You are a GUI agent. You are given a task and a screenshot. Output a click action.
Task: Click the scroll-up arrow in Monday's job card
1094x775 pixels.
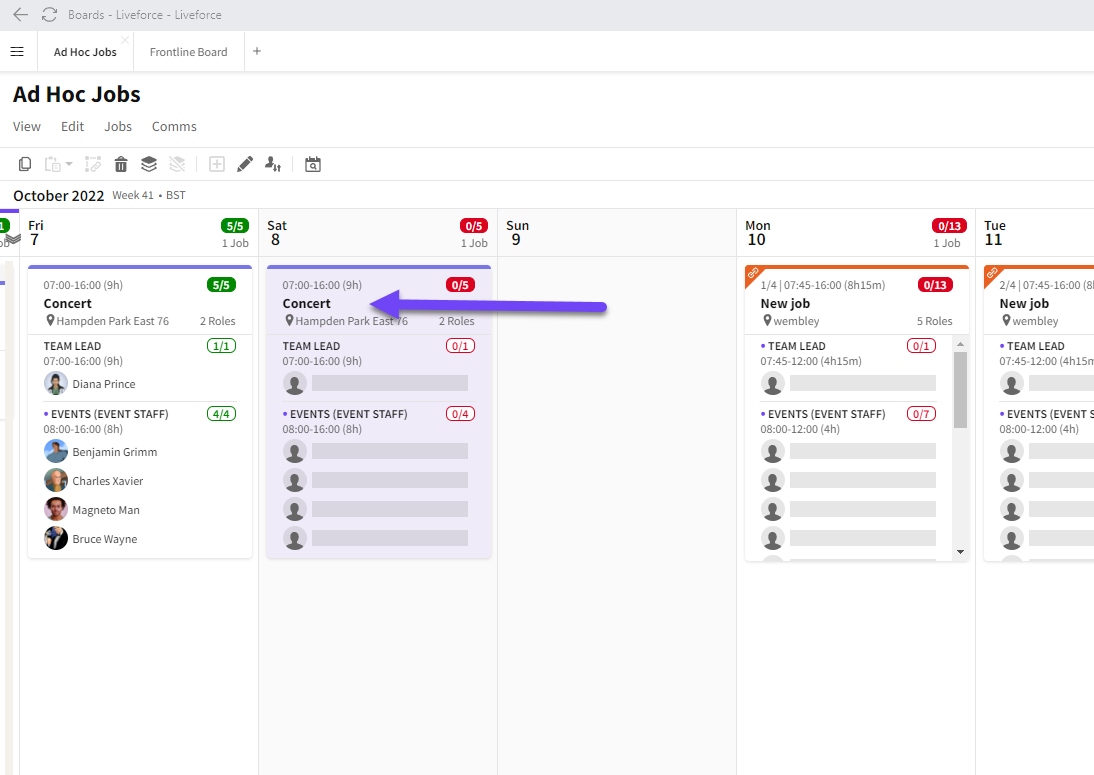961,344
